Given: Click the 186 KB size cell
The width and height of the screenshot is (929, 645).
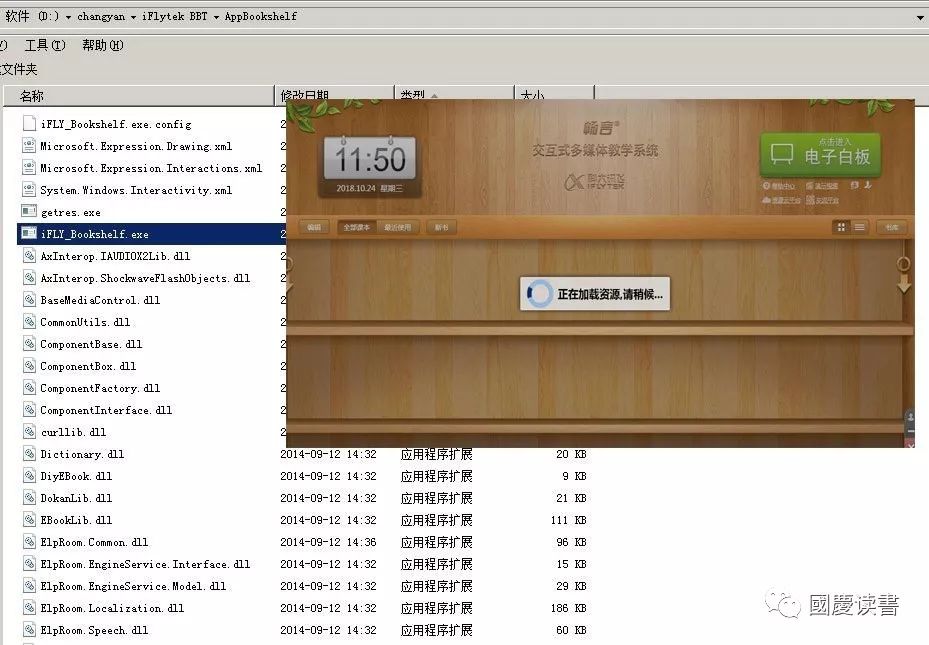Looking at the screenshot, I should point(568,608).
